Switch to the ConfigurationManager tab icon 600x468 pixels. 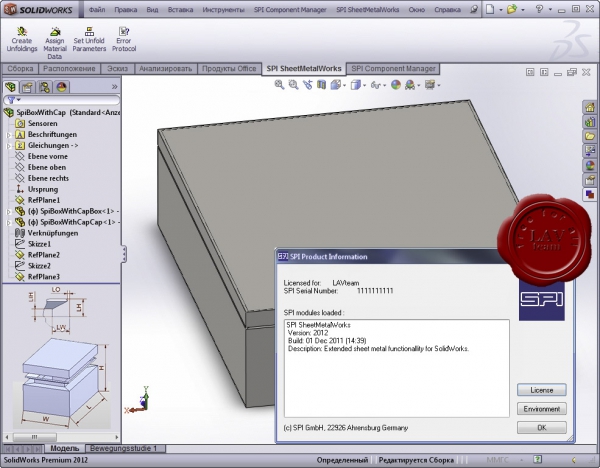click(x=44, y=87)
